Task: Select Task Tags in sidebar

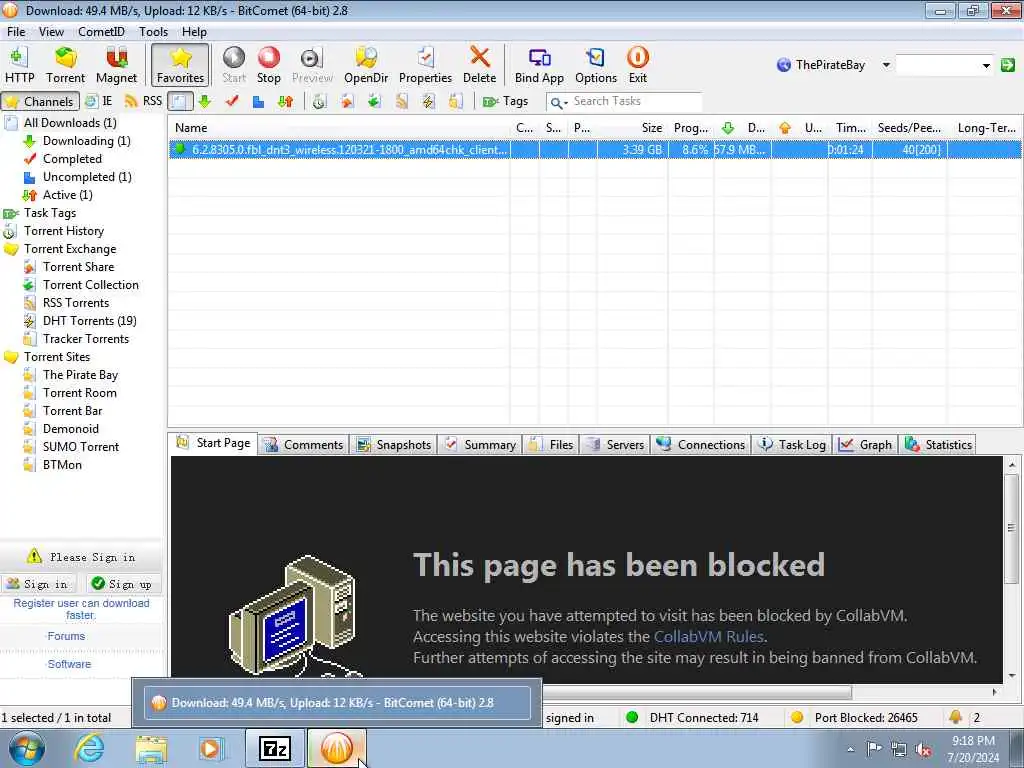Action: pos(50,213)
